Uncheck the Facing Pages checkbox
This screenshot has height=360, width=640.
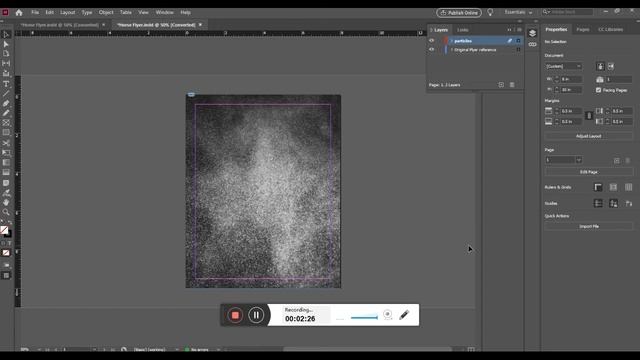[598, 90]
